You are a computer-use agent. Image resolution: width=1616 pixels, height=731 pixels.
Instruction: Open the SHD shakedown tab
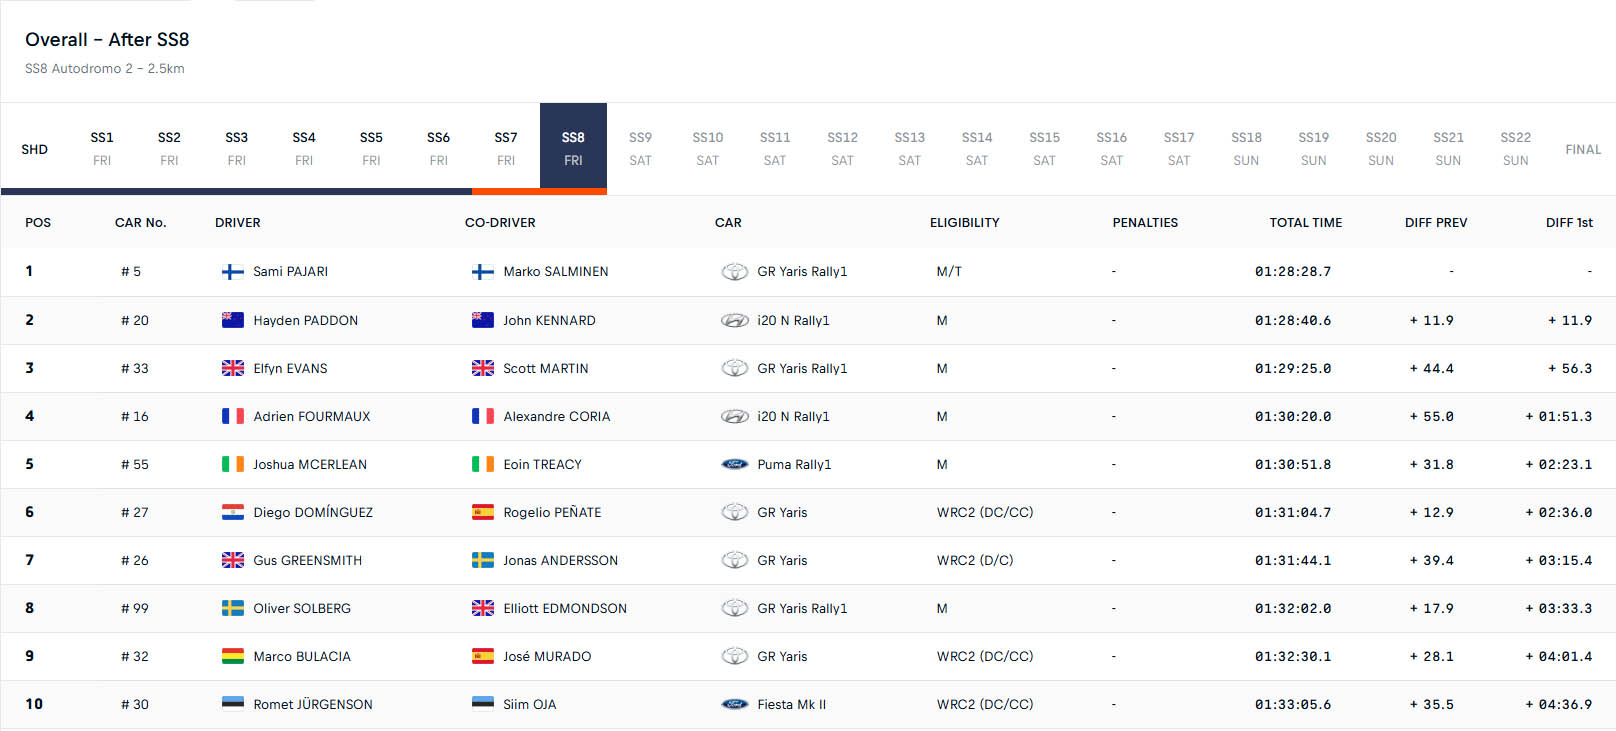click(x=35, y=149)
